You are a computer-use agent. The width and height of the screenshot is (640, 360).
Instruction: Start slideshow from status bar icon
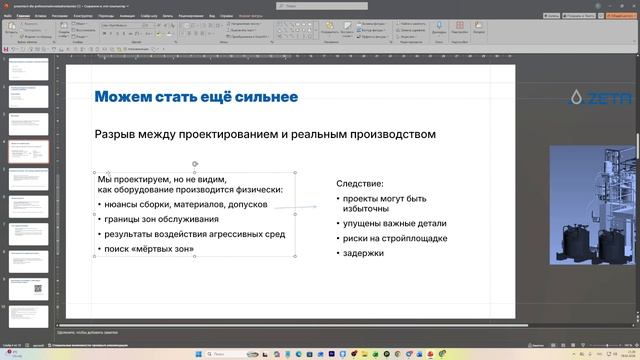coord(583,345)
